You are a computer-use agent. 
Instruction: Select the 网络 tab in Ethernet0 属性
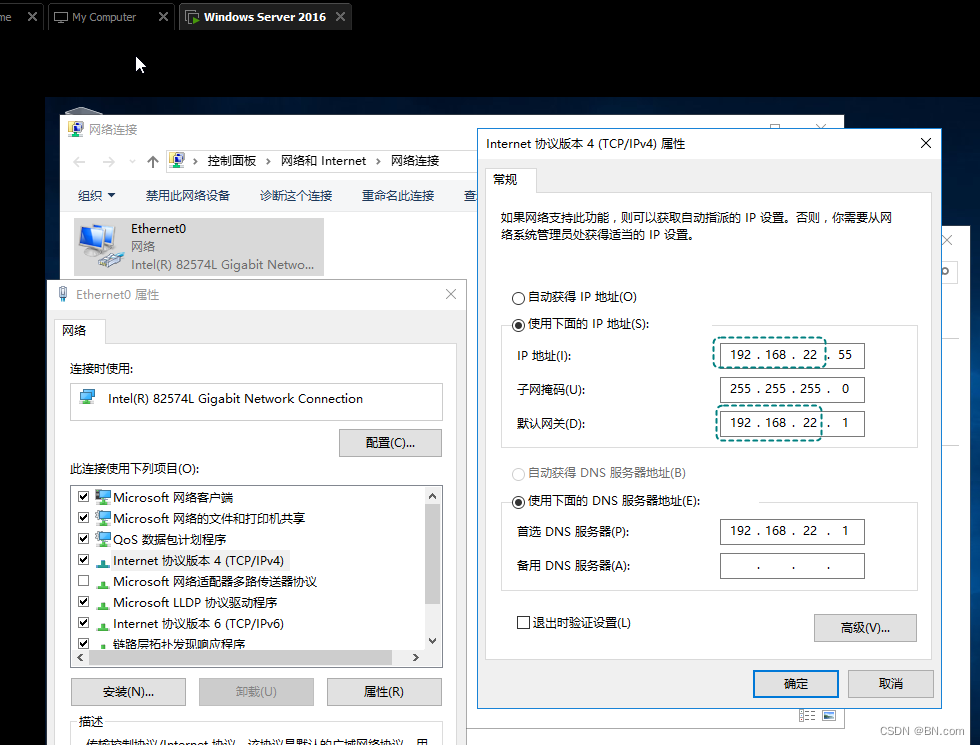pos(79,331)
